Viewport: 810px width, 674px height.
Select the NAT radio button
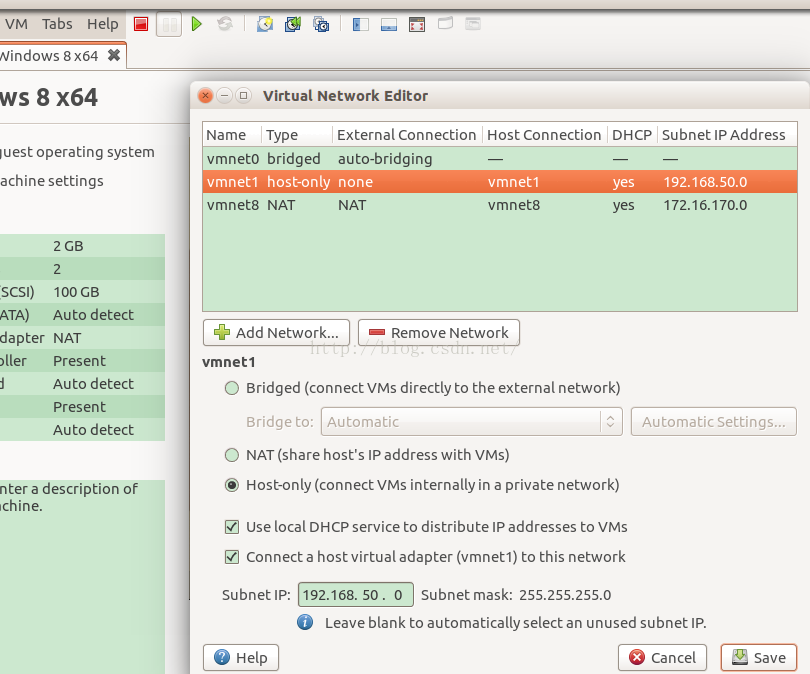pos(232,455)
